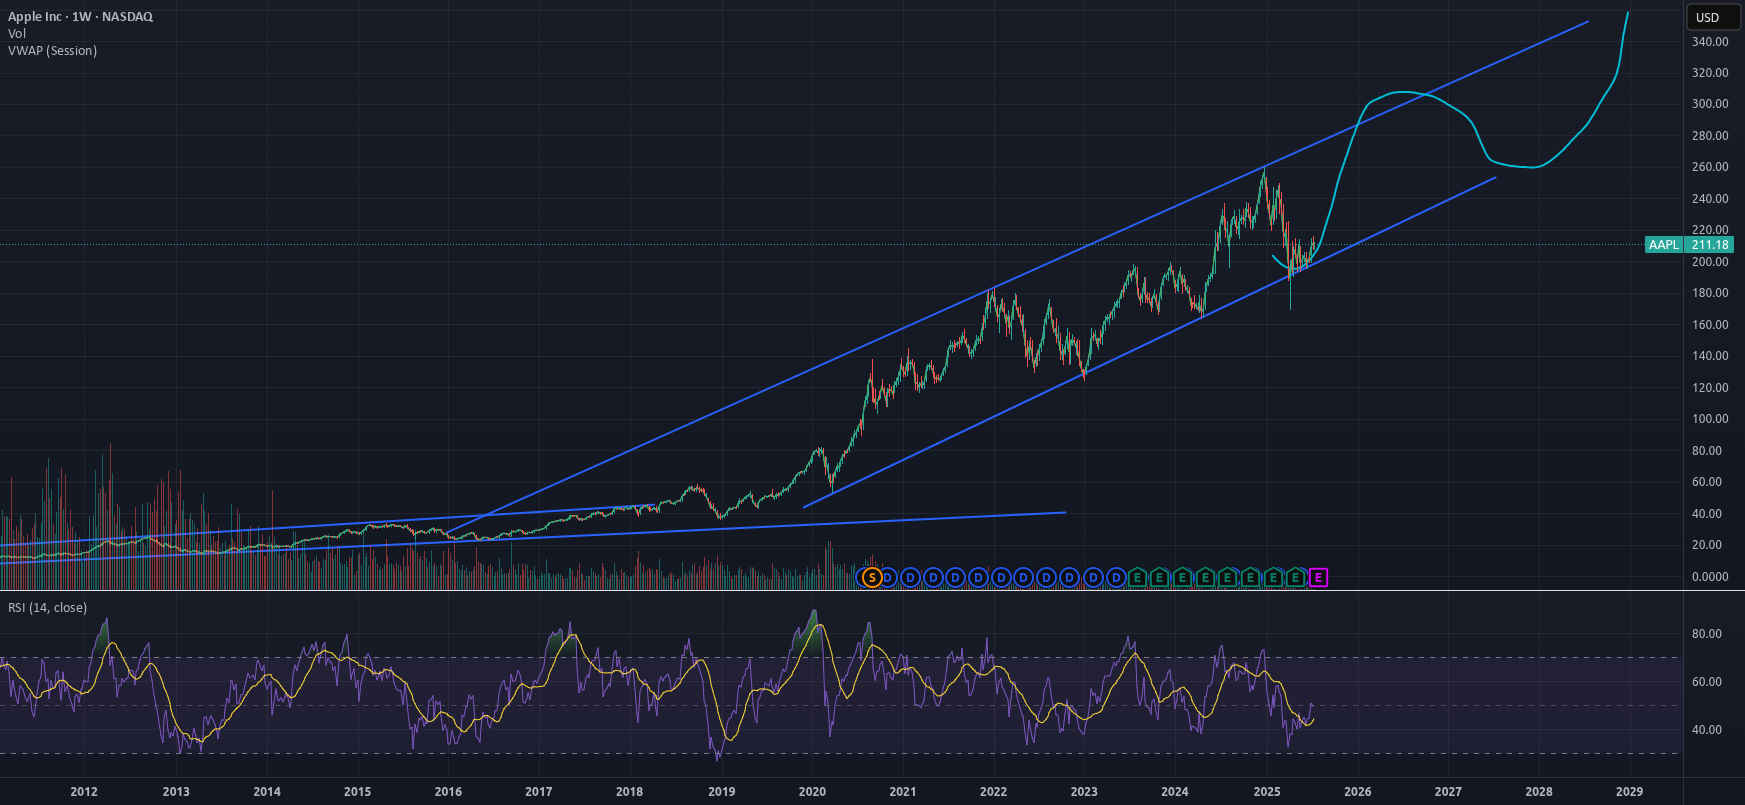Click the AAPL ticker price tag
The height and width of the screenshot is (805, 1745).
[1664, 245]
